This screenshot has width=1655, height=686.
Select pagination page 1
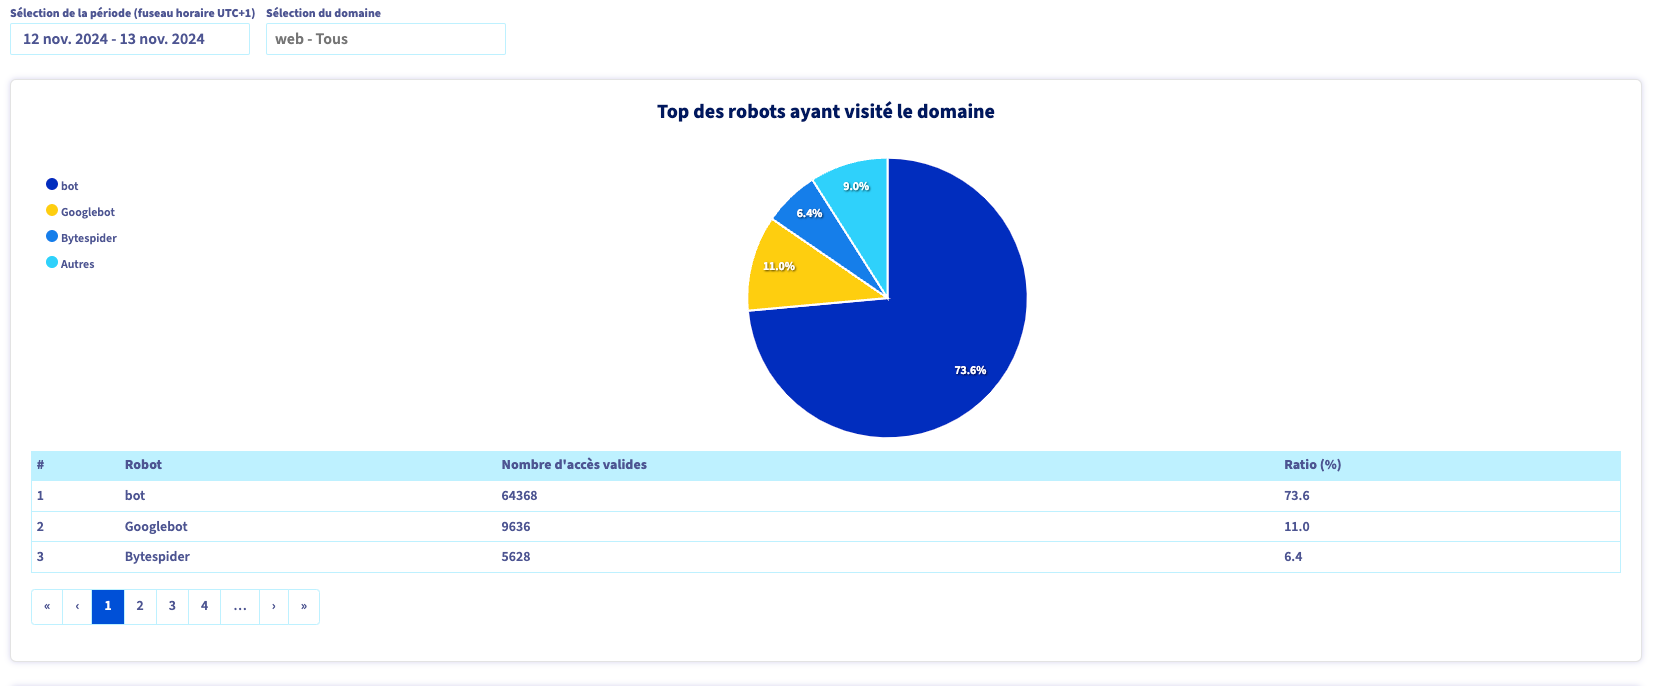pos(108,607)
